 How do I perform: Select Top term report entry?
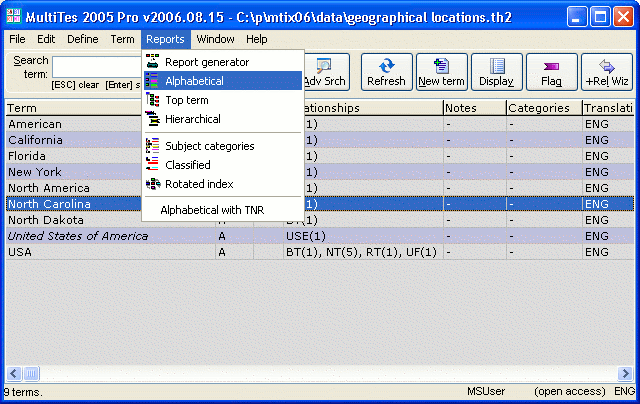click(223, 100)
